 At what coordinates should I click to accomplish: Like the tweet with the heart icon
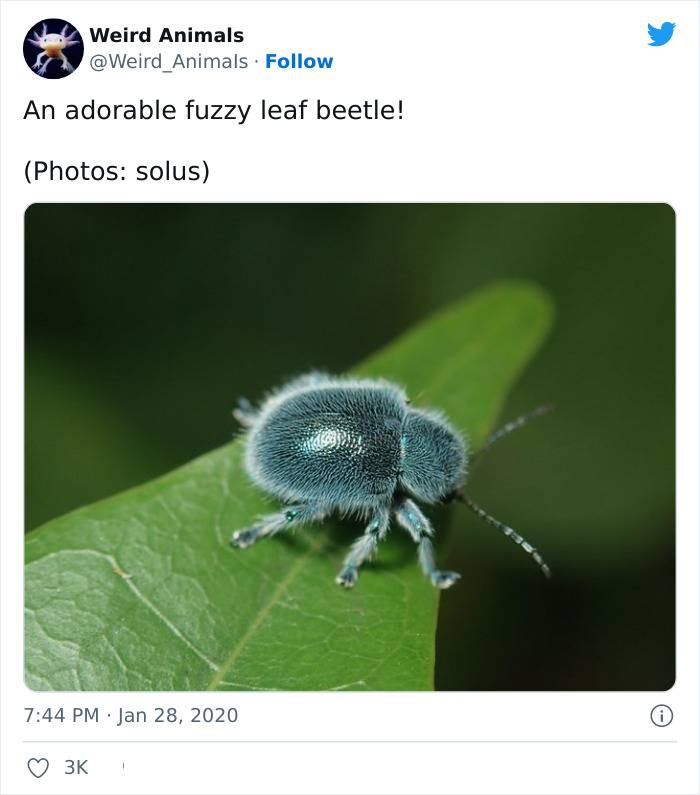[38, 768]
